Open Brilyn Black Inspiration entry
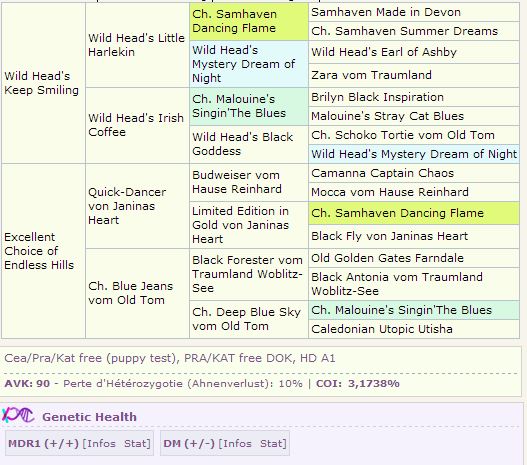Image resolution: width=527 pixels, height=465 pixels. [x=377, y=97]
